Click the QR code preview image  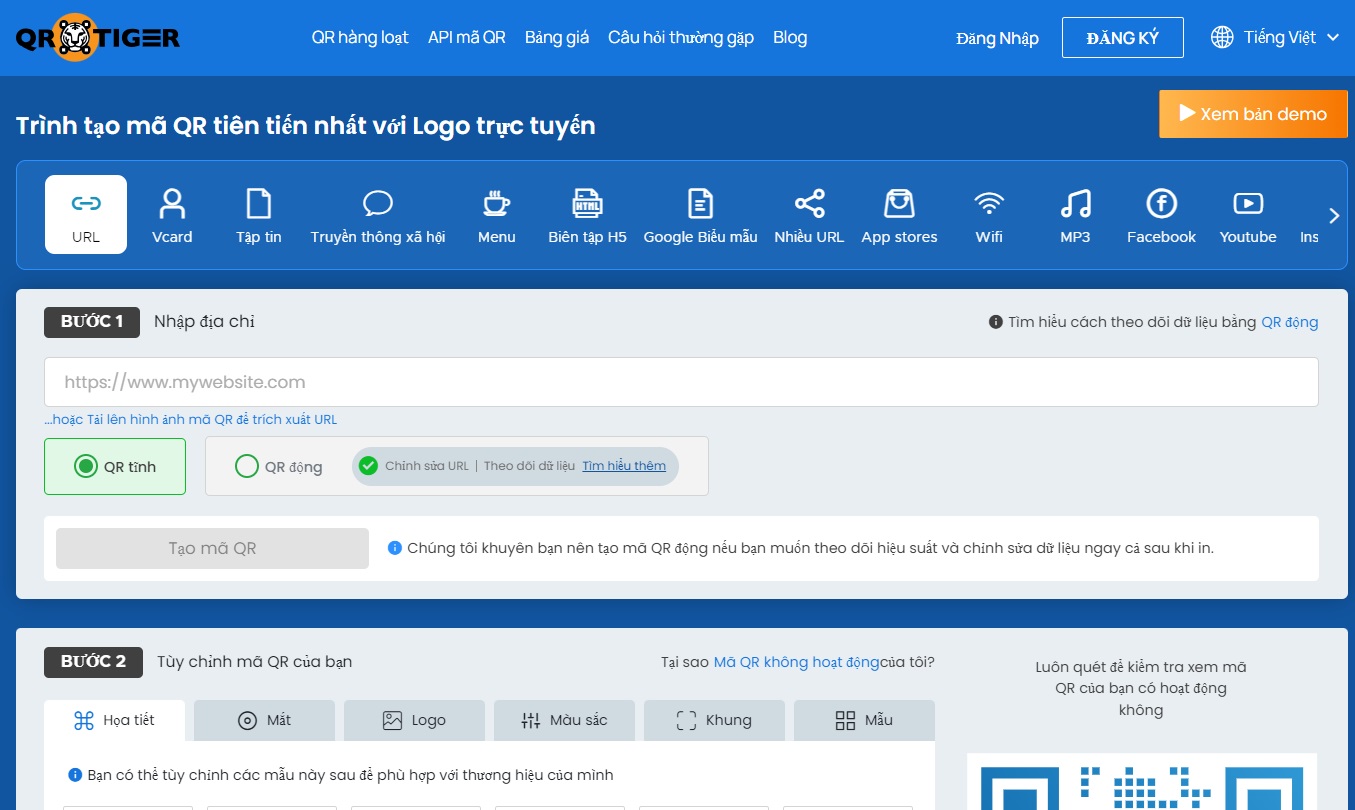[1141, 782]
